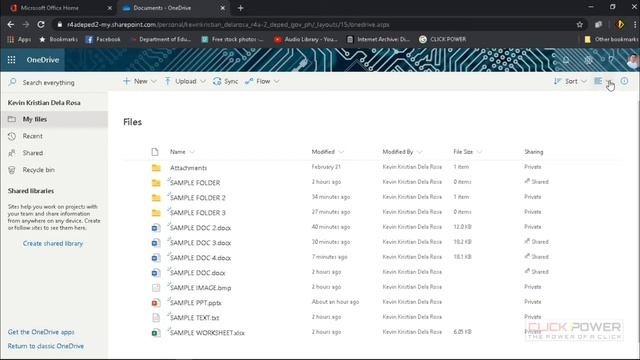This screenshot has width=640, height=360.
Task: Open the Flow dropdown menu
Action: click(x=262, y=81)
